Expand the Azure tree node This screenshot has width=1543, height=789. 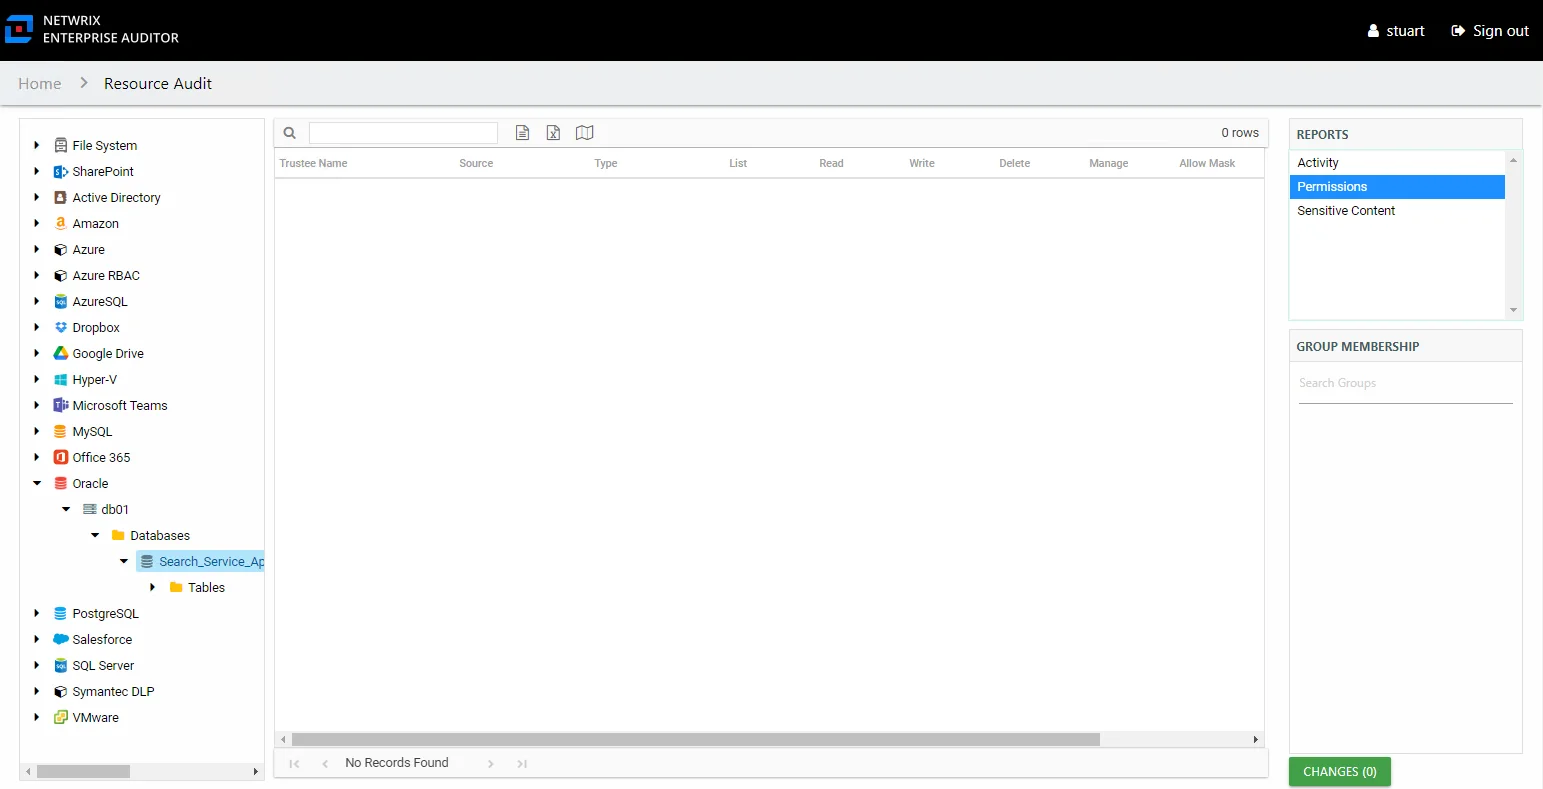point(37,249)
